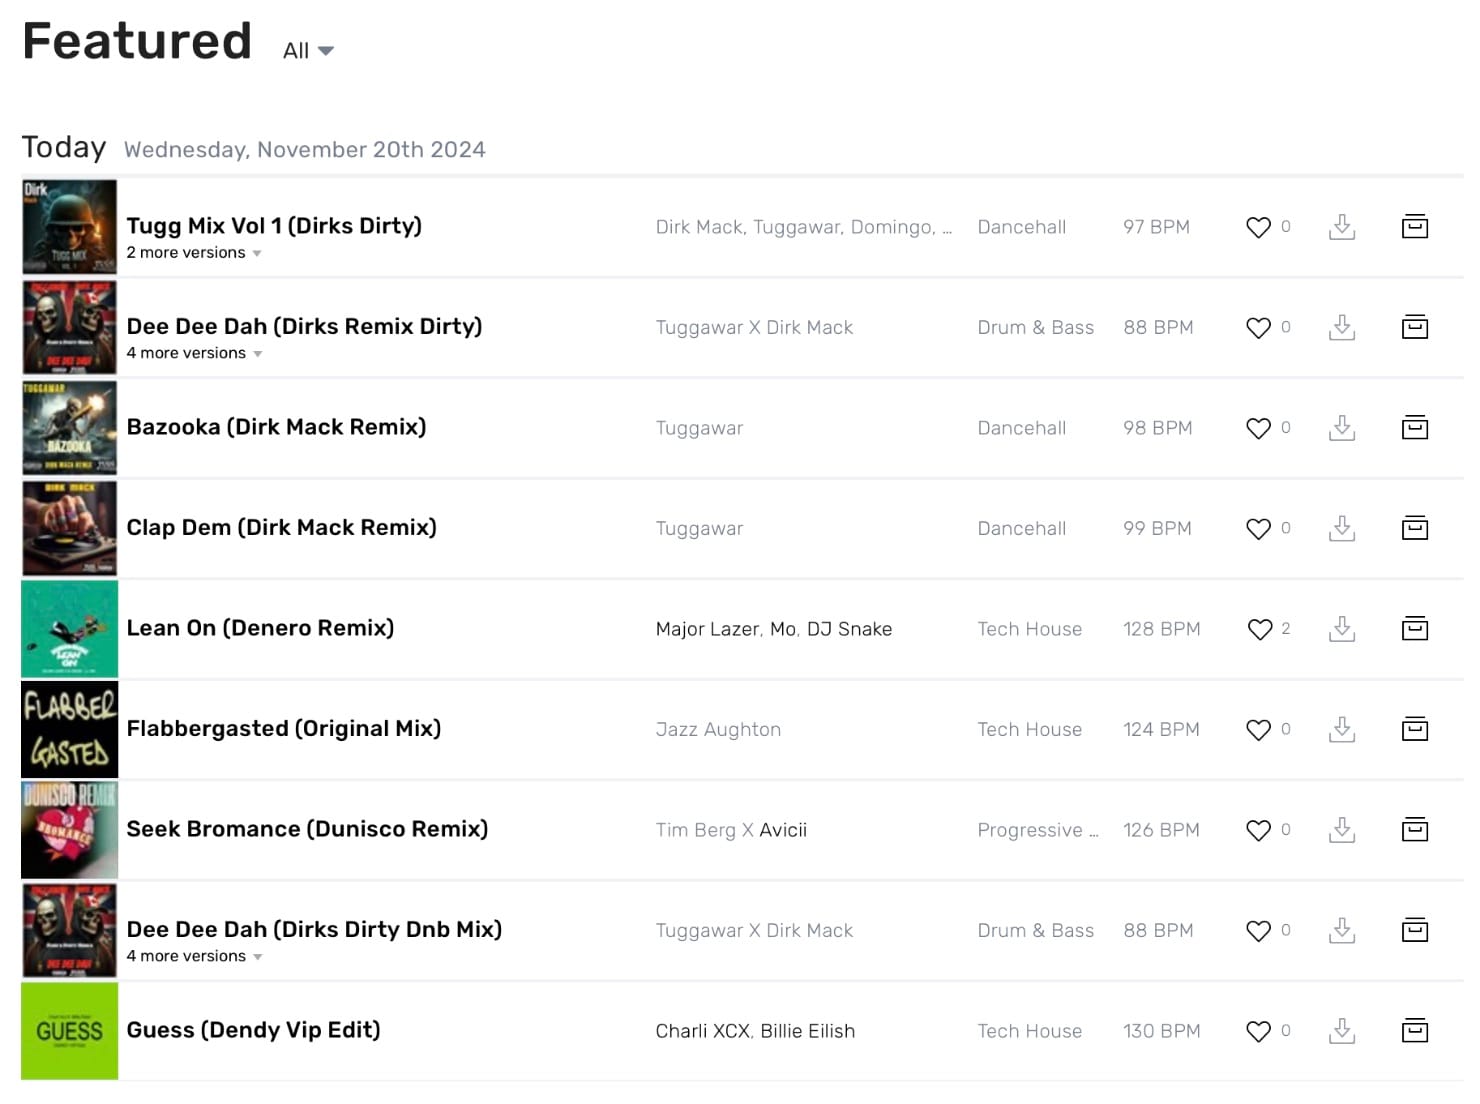Like the Guess (Dendy Vip Edit) track
1480x1104 pixels.
1258,1030
